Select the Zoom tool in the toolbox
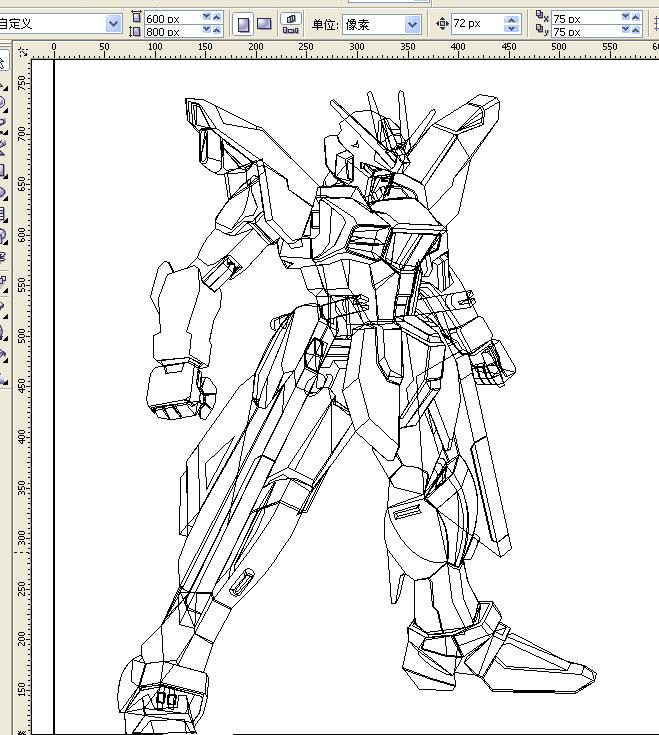This screenshot has height=735, width=659. pos(2,104)
